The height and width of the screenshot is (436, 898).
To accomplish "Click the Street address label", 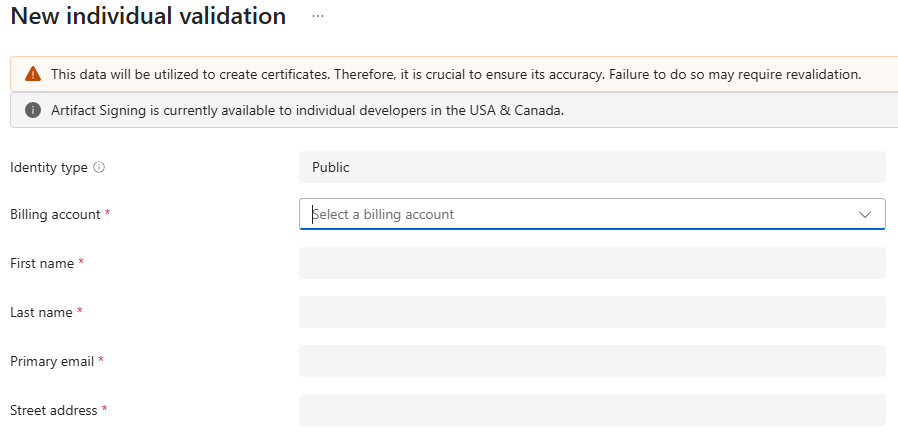I will pos(54,410).
